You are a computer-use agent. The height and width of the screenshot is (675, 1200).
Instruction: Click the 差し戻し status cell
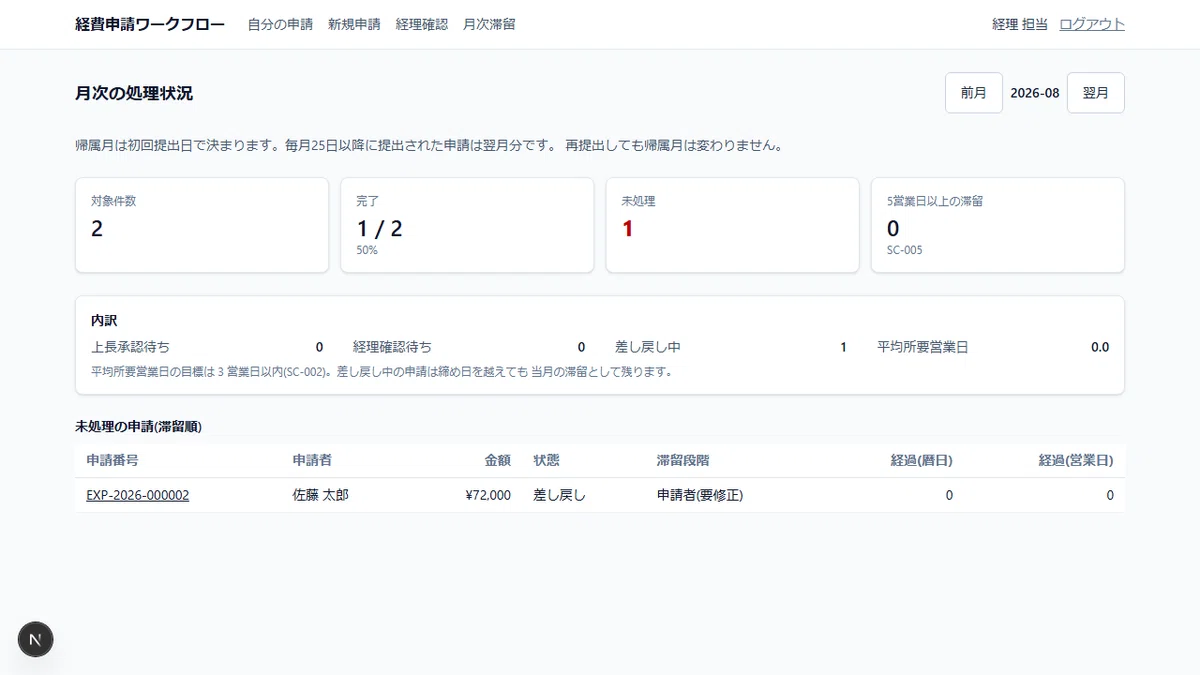pyautogui.click(x=560, y=495)
